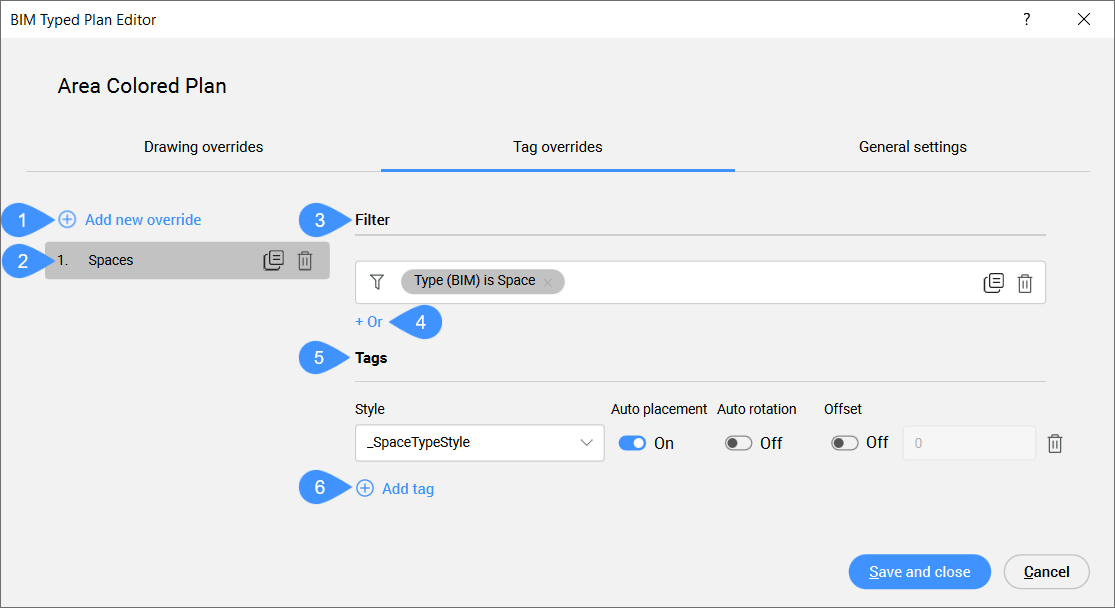Screen dimensions: 1115x608
Task: Remove the Type (BIM) is Space chip
Action: tap(548, 282)
